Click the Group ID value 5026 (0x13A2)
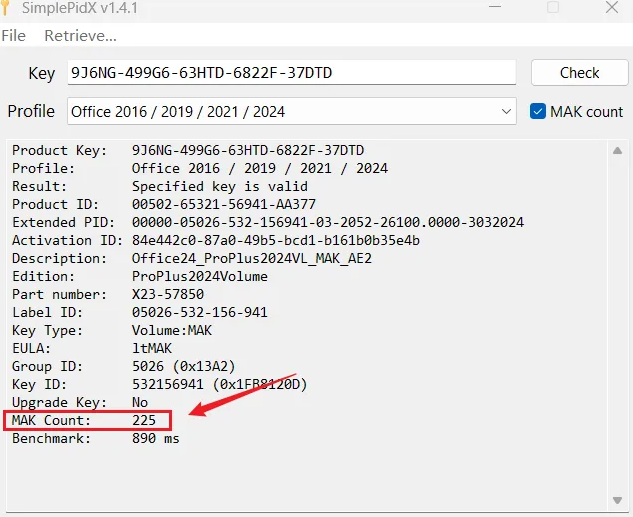Image resolution: width=633 pixels, height=517 pixels. point(184,366)
